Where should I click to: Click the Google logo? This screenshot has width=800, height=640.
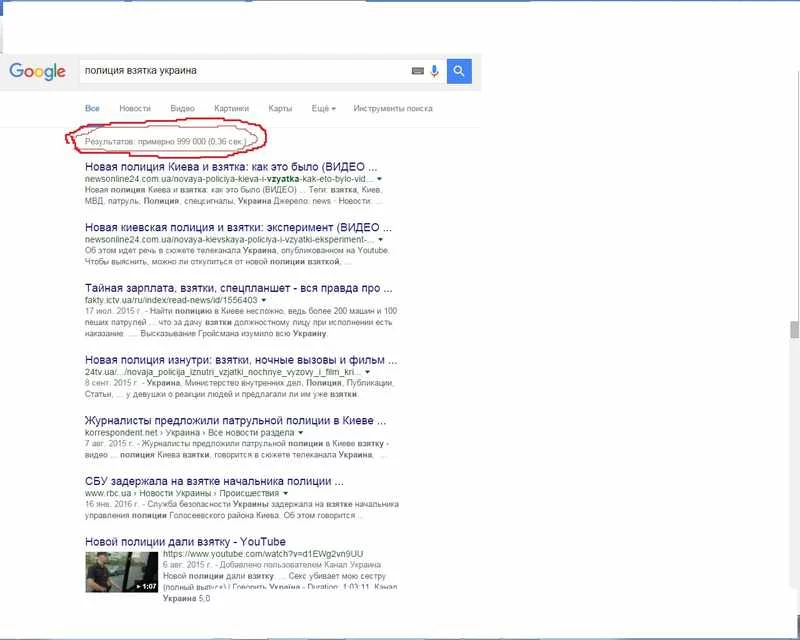click(x=37, y=71)
